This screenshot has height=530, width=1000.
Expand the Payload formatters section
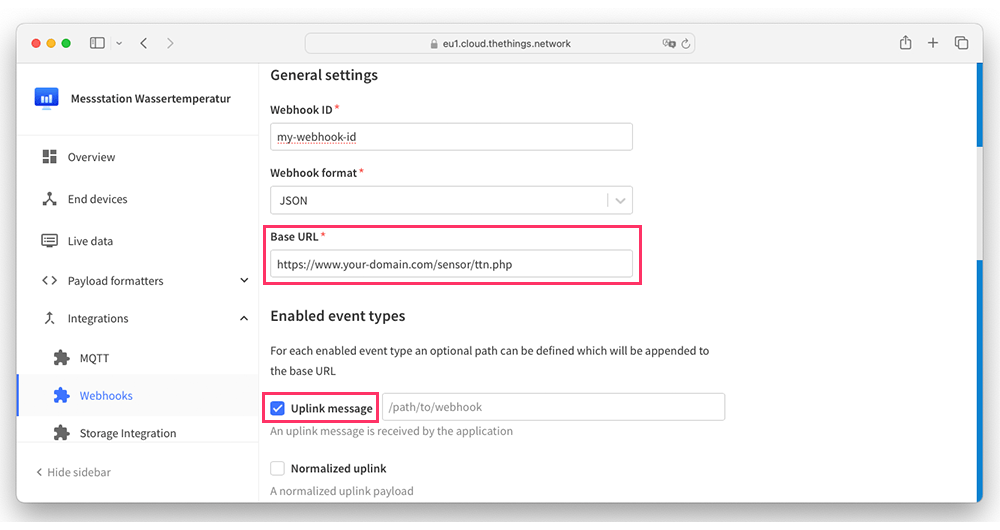point(244,281)
